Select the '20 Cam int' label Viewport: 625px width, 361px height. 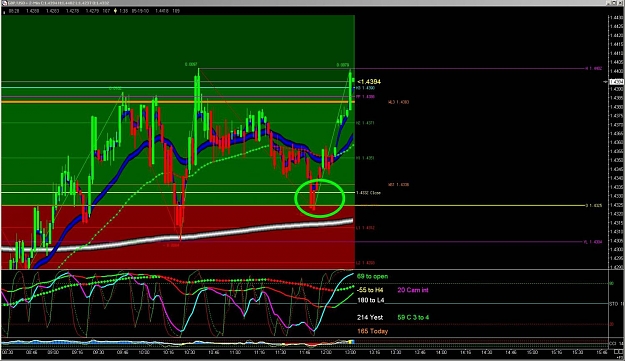[x=413, y=290]
